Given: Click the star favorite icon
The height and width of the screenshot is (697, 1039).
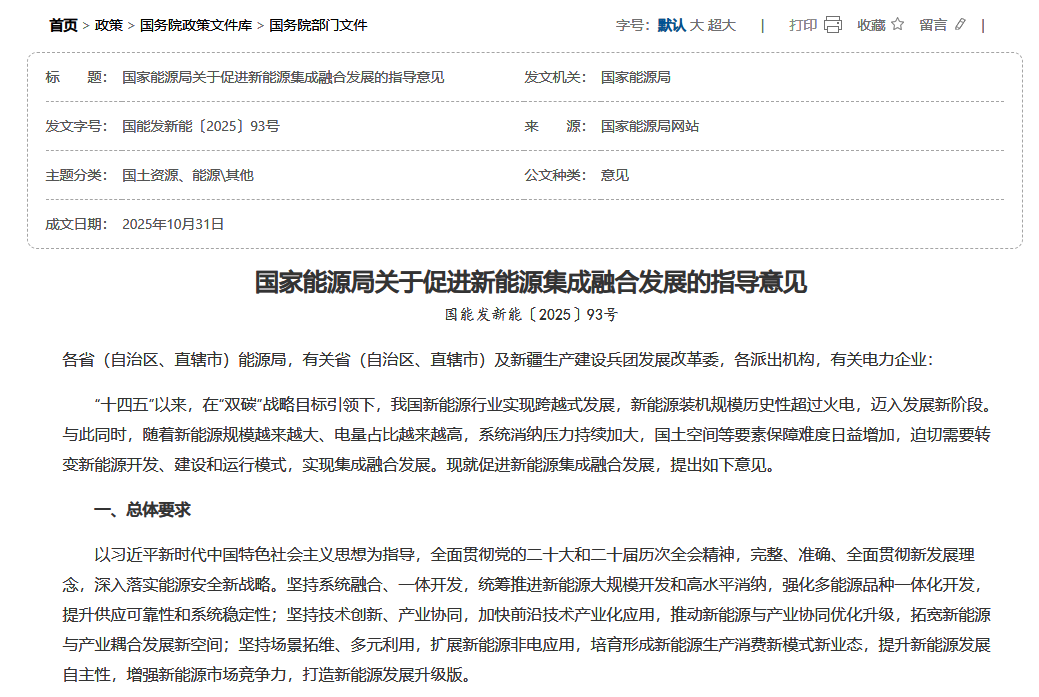Looking at the screenshot, I should point(897,25).
